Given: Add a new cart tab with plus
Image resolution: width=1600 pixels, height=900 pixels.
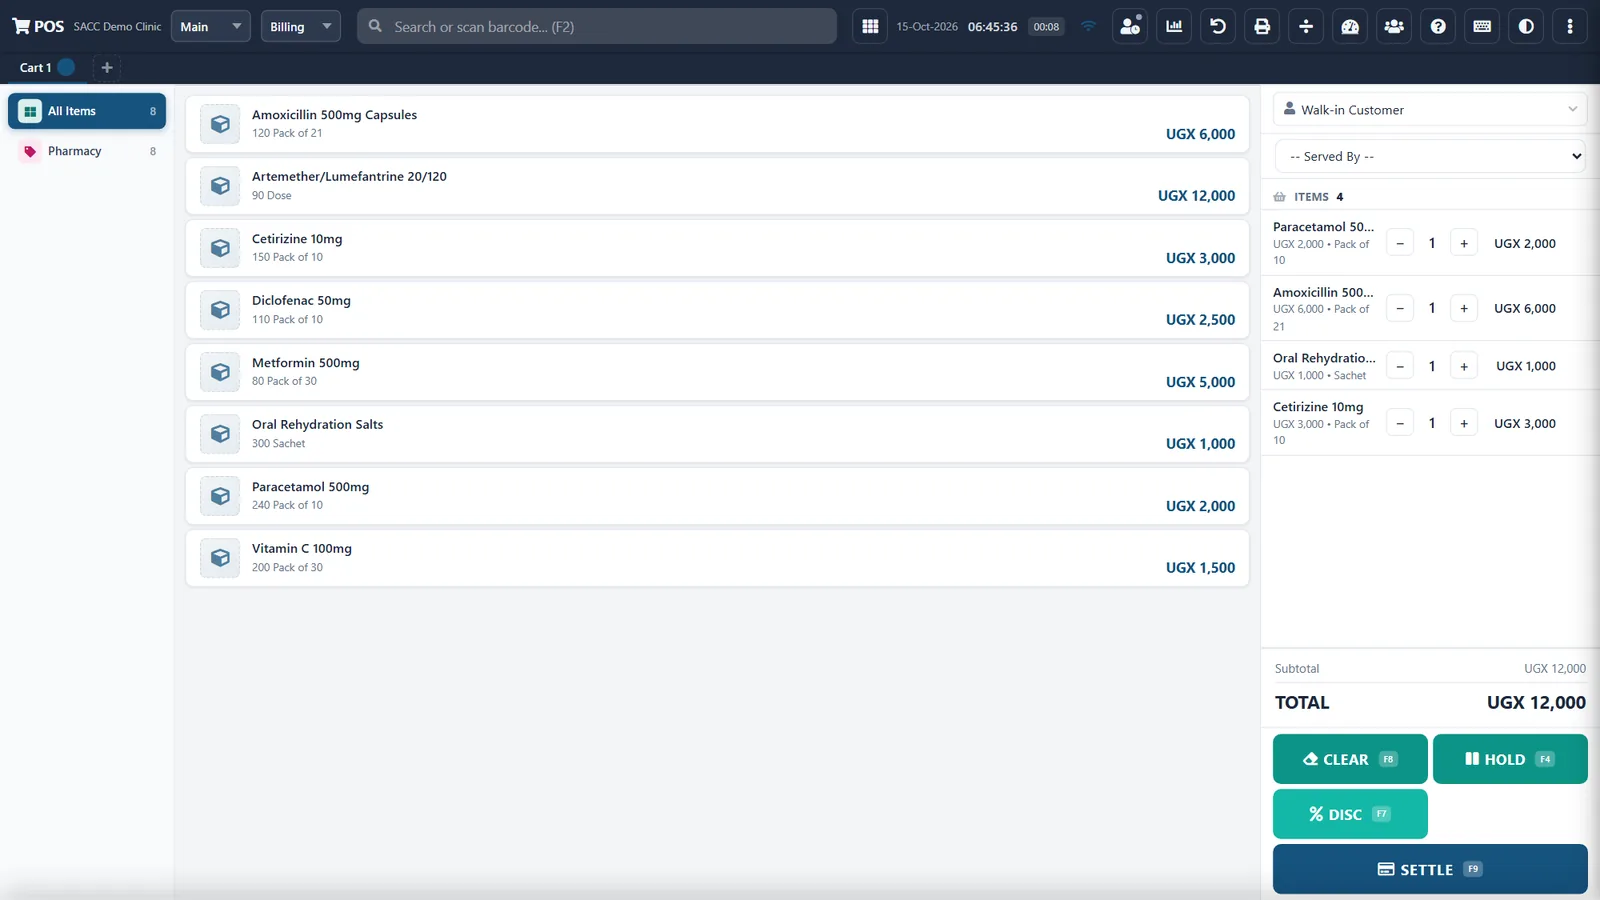Looking at the screenshot, I should click(107, 67).
